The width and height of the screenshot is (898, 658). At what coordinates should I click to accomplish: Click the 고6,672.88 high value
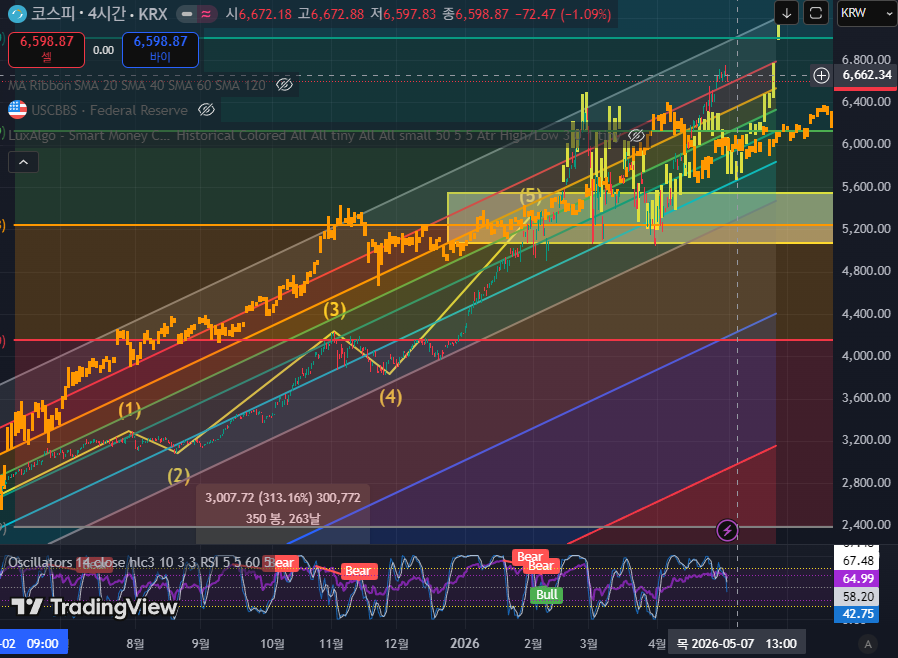[331, 14]
